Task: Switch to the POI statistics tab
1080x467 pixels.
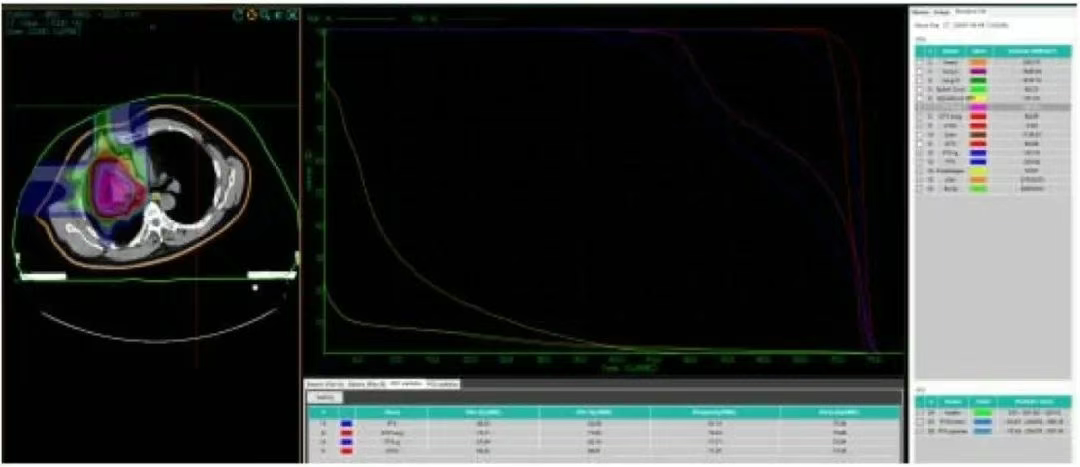Action: point(442,384)
